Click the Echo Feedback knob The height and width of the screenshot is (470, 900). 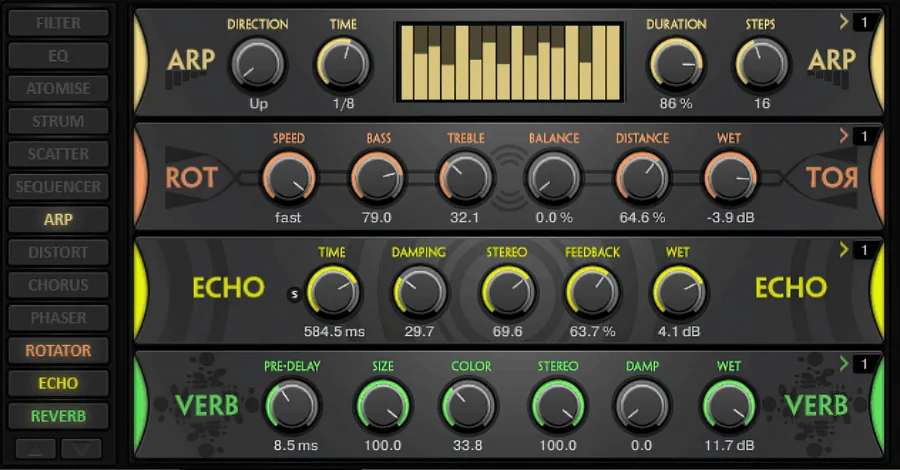[592, 292]
